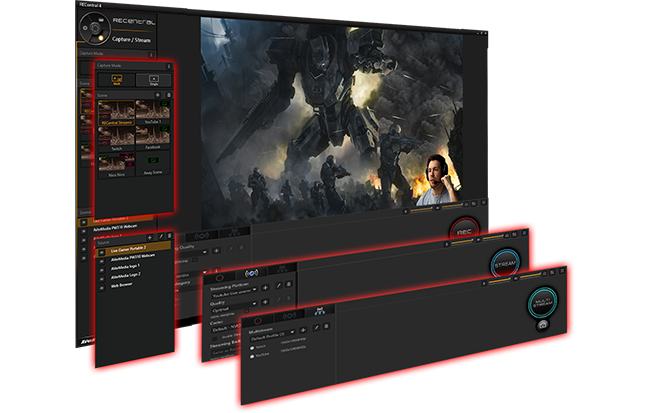Delete the streaming platform with the trash icon
The width and height of the screenshot is (650, 413).
coord(289,284)
